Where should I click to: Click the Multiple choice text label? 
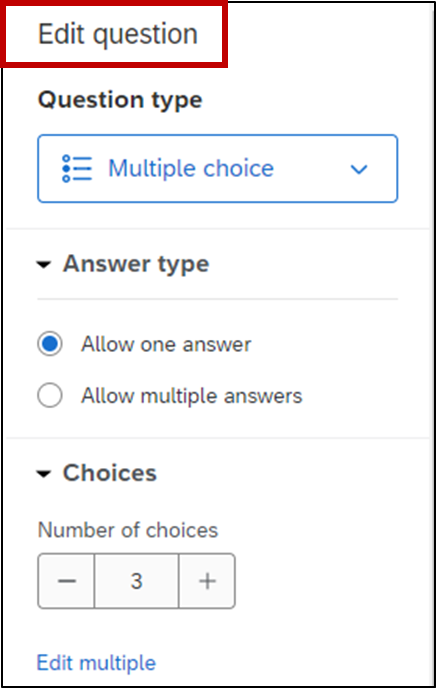point(191,168)
